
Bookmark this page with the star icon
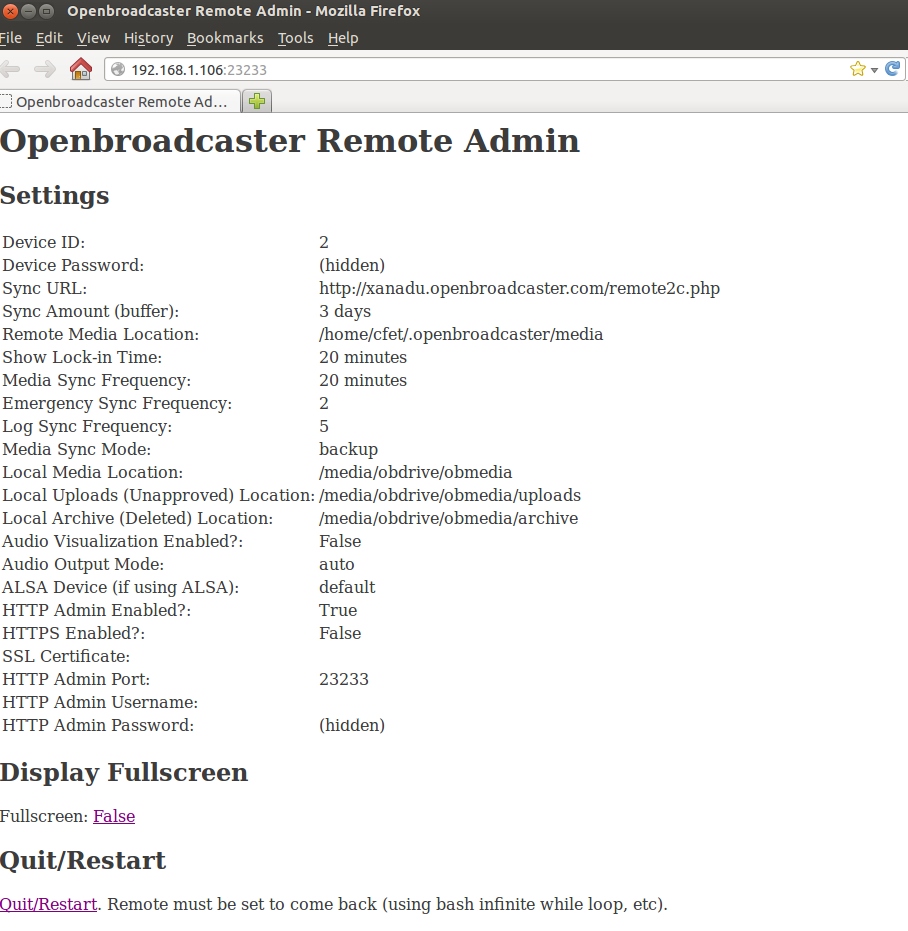click(x=858, y=69)
